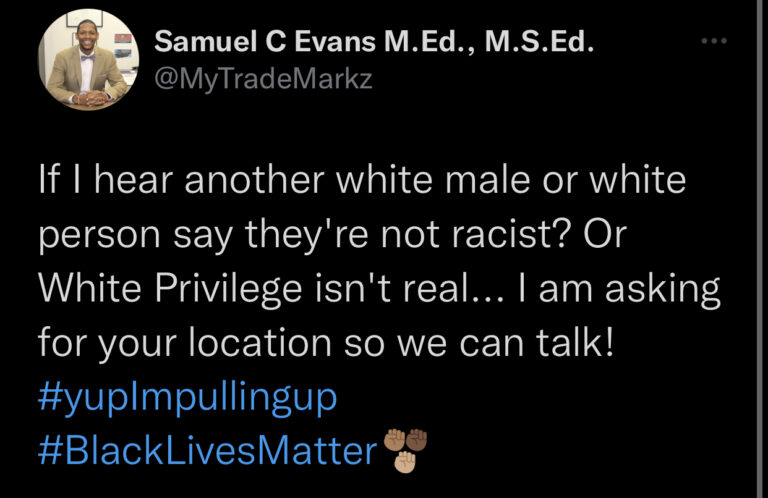
Task: Click the gray vertical strip at the right edge
Action: pyautogui.click(x=762, y=249)
